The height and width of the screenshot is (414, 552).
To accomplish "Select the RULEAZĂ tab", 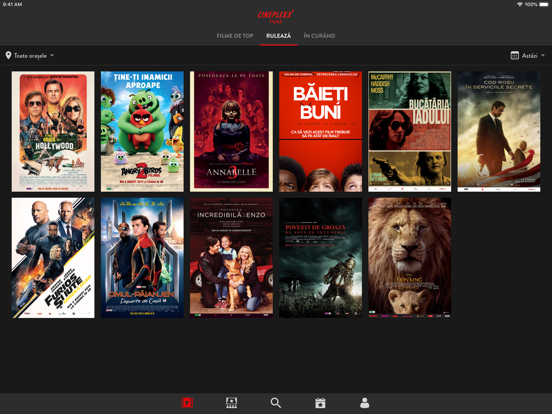I will pos(278,36).
